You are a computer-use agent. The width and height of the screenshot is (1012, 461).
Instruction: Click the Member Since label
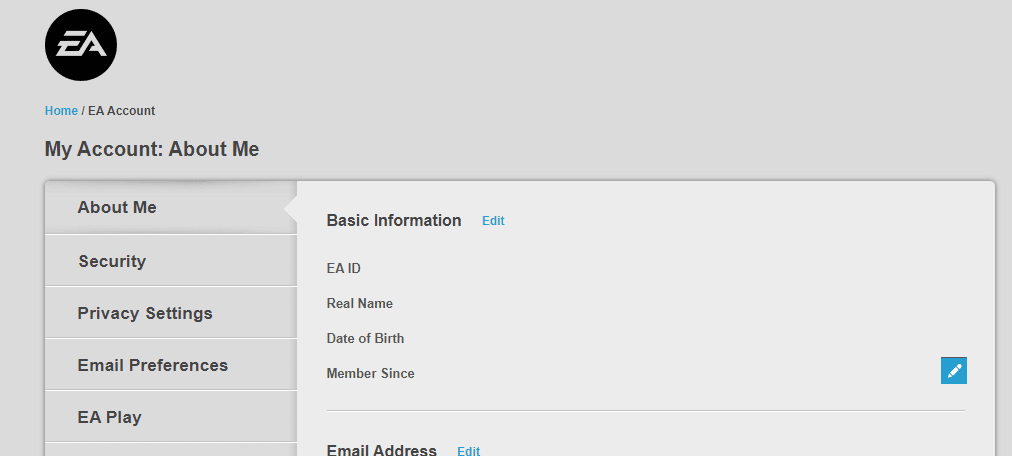coord(370,373)
